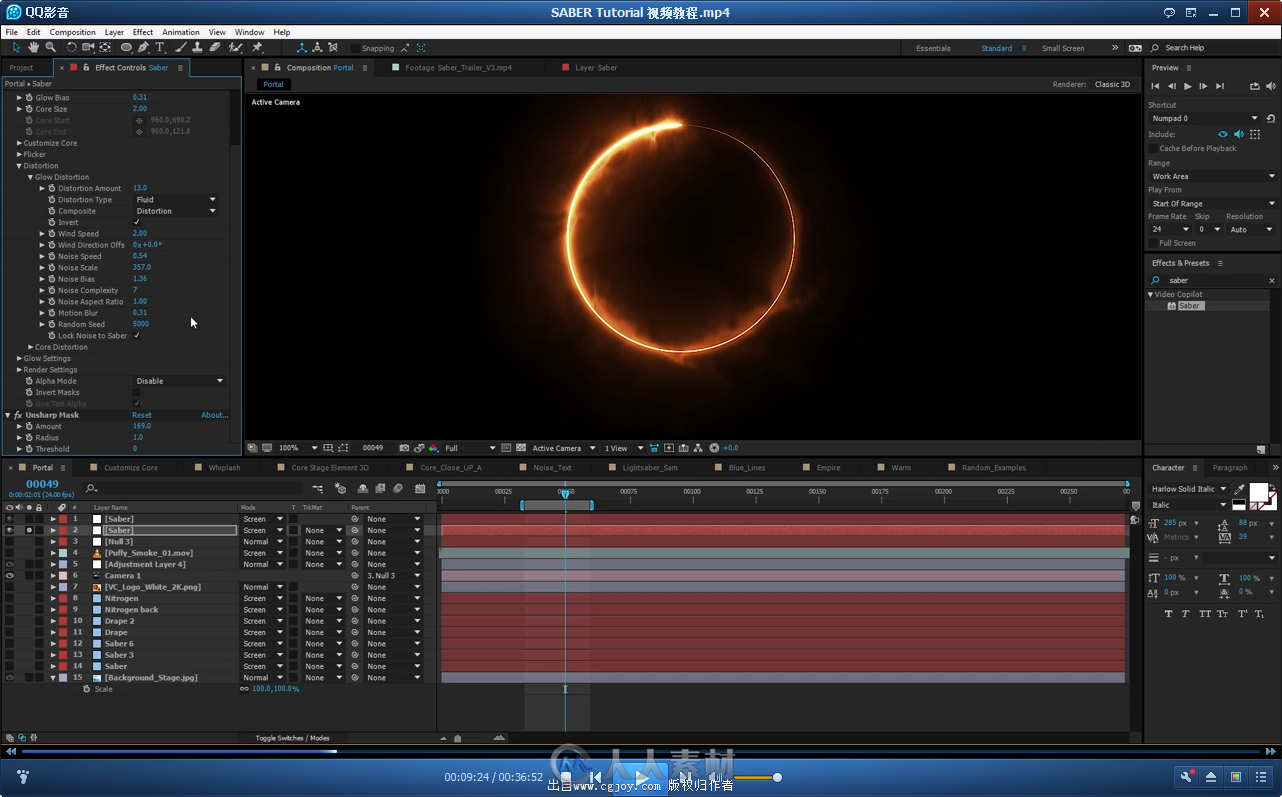Expand the Customize Core property group
Screen dimensions: 1282x797
[x=19, y=143]
